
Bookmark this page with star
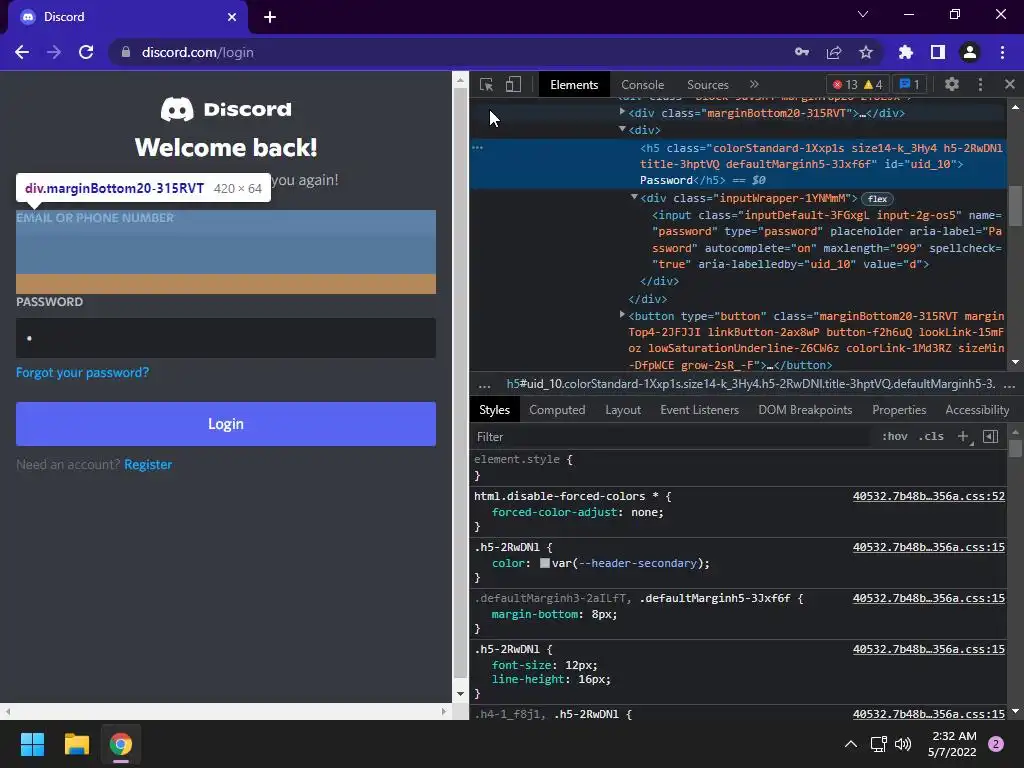click(x=866, y=52)
